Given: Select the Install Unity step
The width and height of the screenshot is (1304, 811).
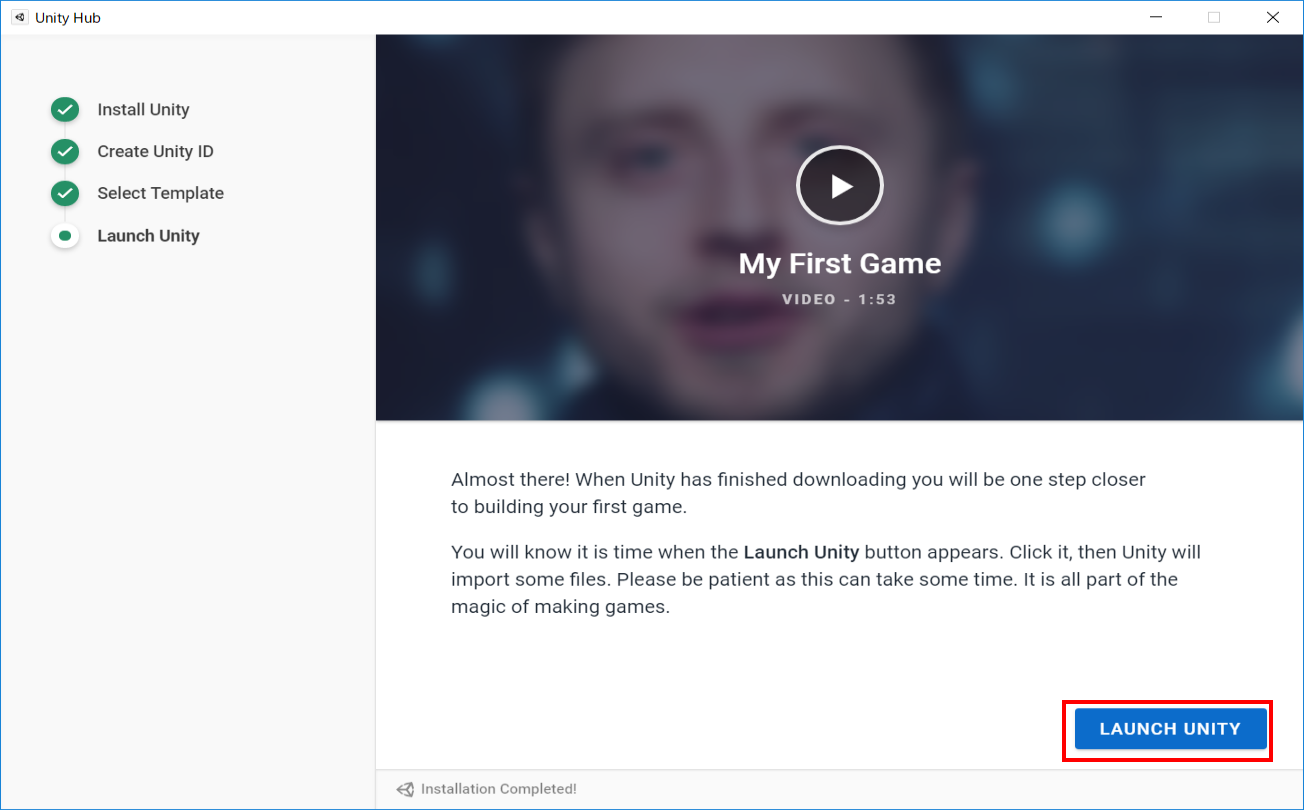Looking at the screenshot, I should click(x=143, y=110).
